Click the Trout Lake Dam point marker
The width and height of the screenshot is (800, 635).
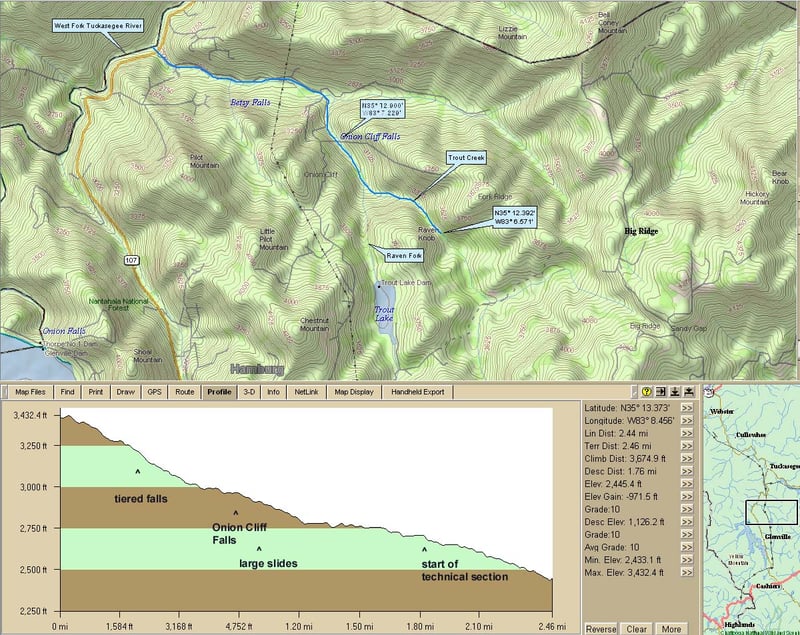click(379, 287)
